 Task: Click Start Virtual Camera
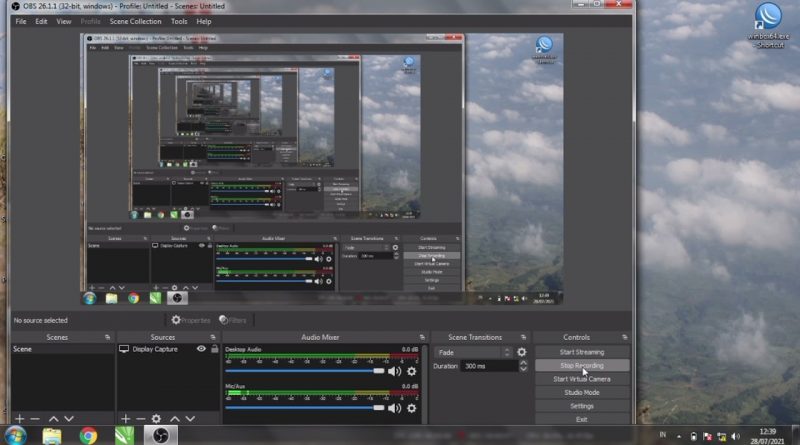click(582, 379)
